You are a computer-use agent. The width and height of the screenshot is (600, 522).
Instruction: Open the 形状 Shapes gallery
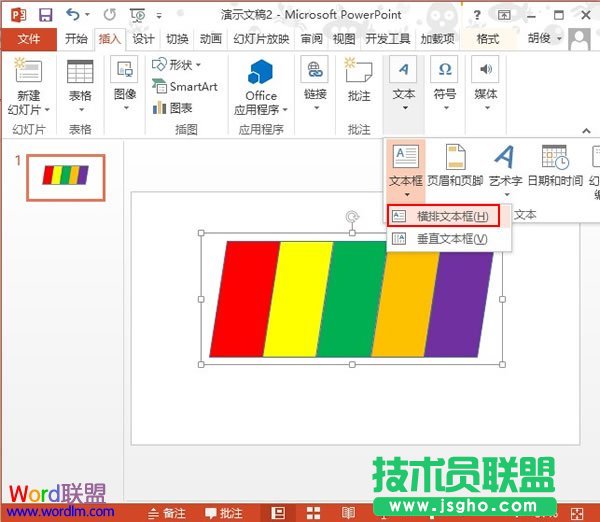point(176,65)
